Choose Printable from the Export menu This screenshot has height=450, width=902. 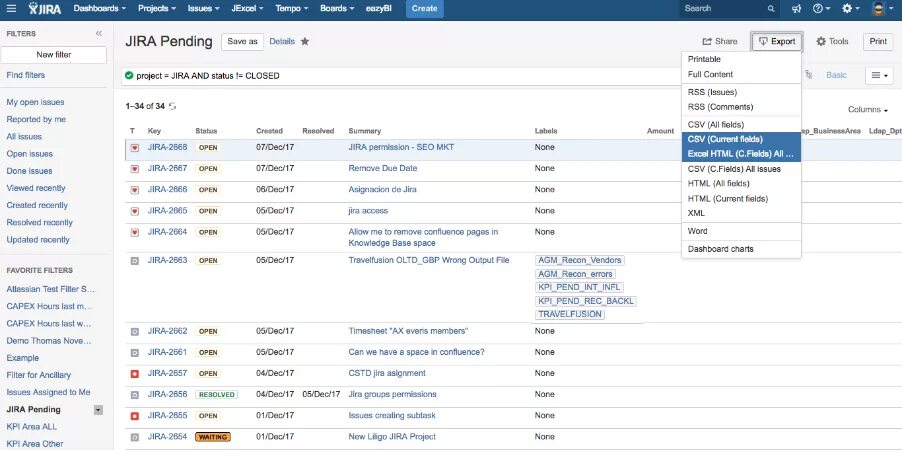741,59
